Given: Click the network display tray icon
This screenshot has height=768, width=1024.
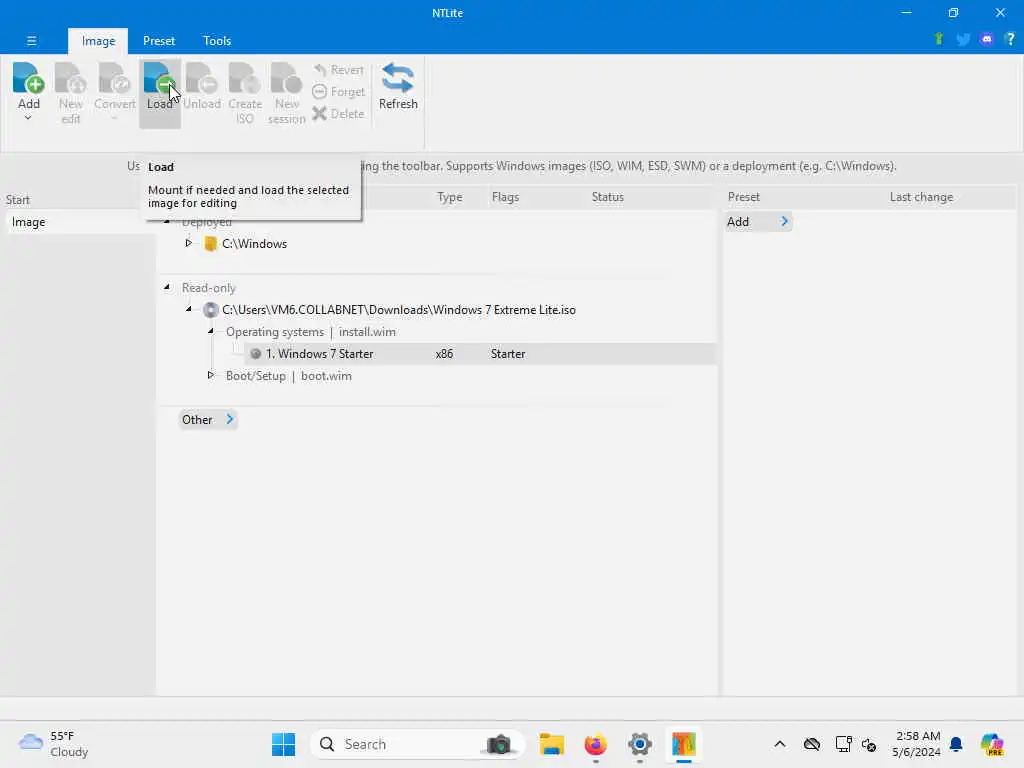Looking at the screenshot, I should [x=843, y=744].
